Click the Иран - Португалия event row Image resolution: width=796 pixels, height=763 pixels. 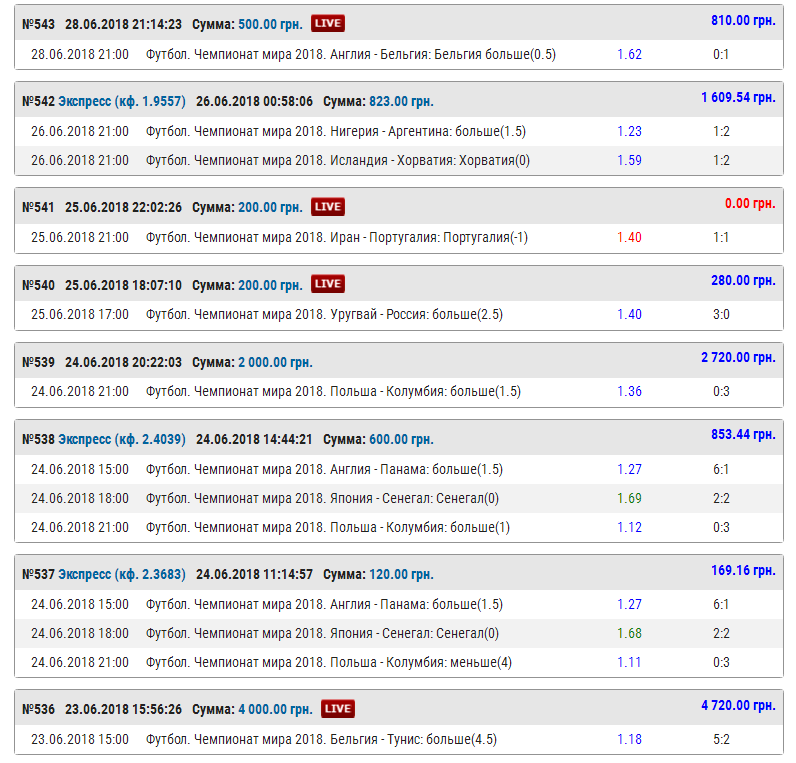point(399,238)
